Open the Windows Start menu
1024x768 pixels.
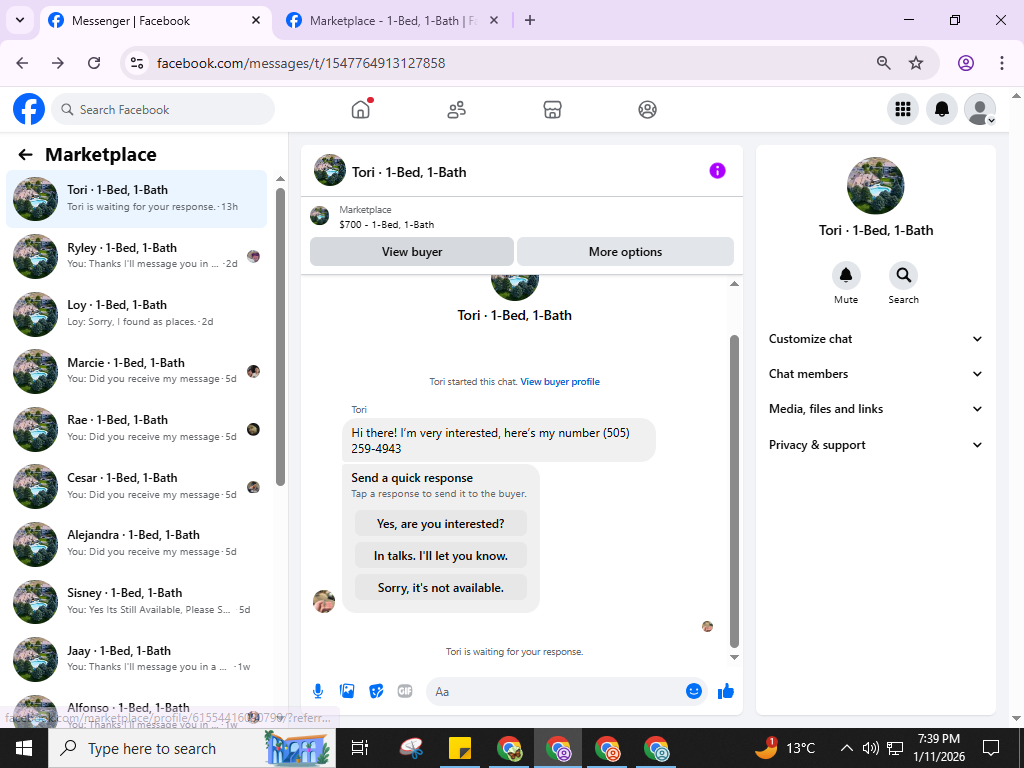(24, 748)
